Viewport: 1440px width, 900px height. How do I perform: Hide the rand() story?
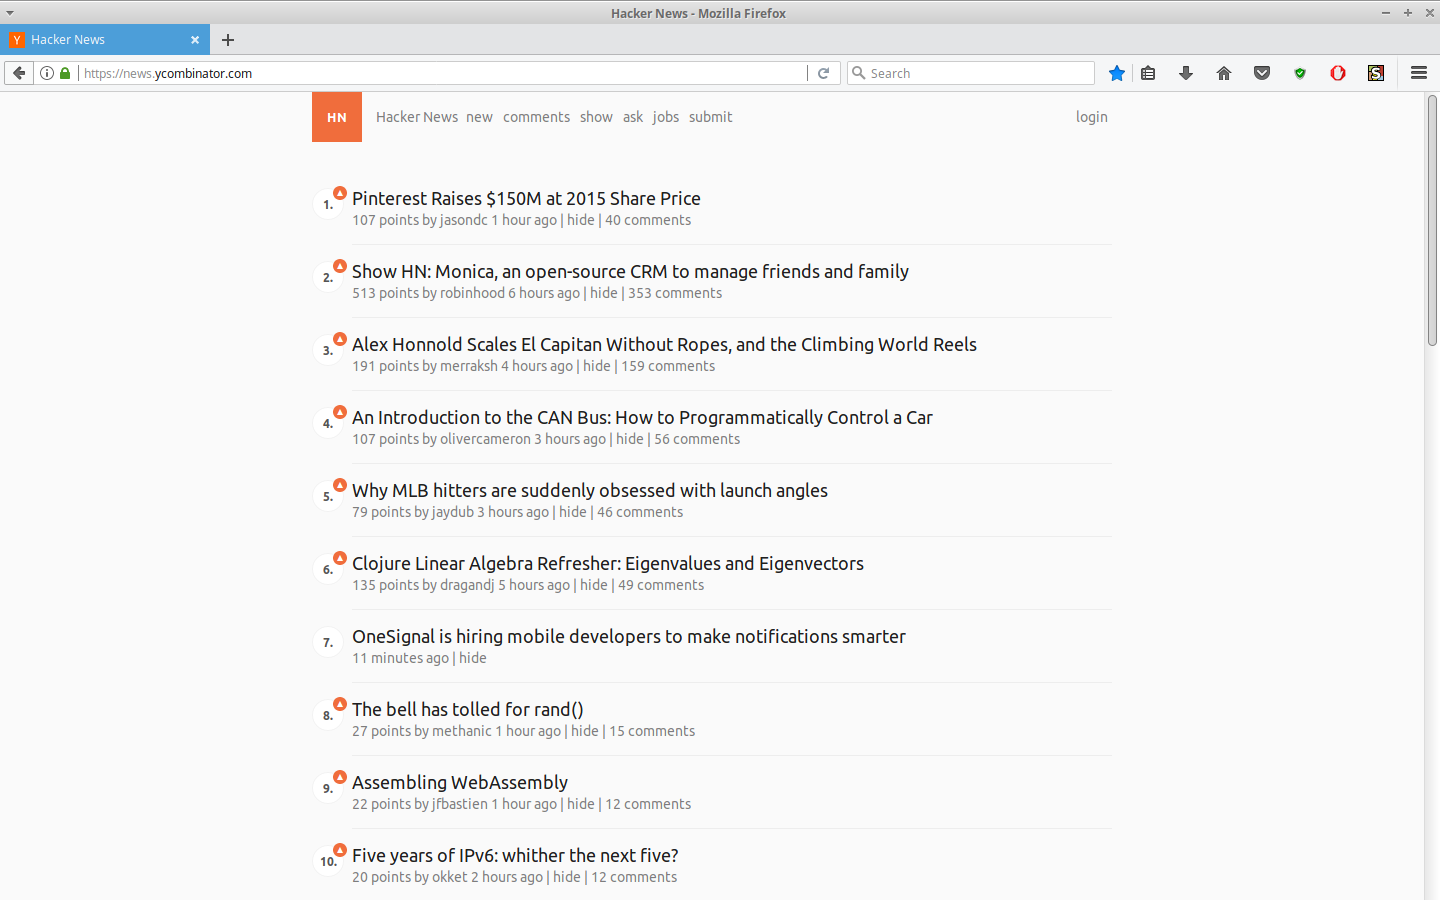pyautogui.click(x=584, y=731)
